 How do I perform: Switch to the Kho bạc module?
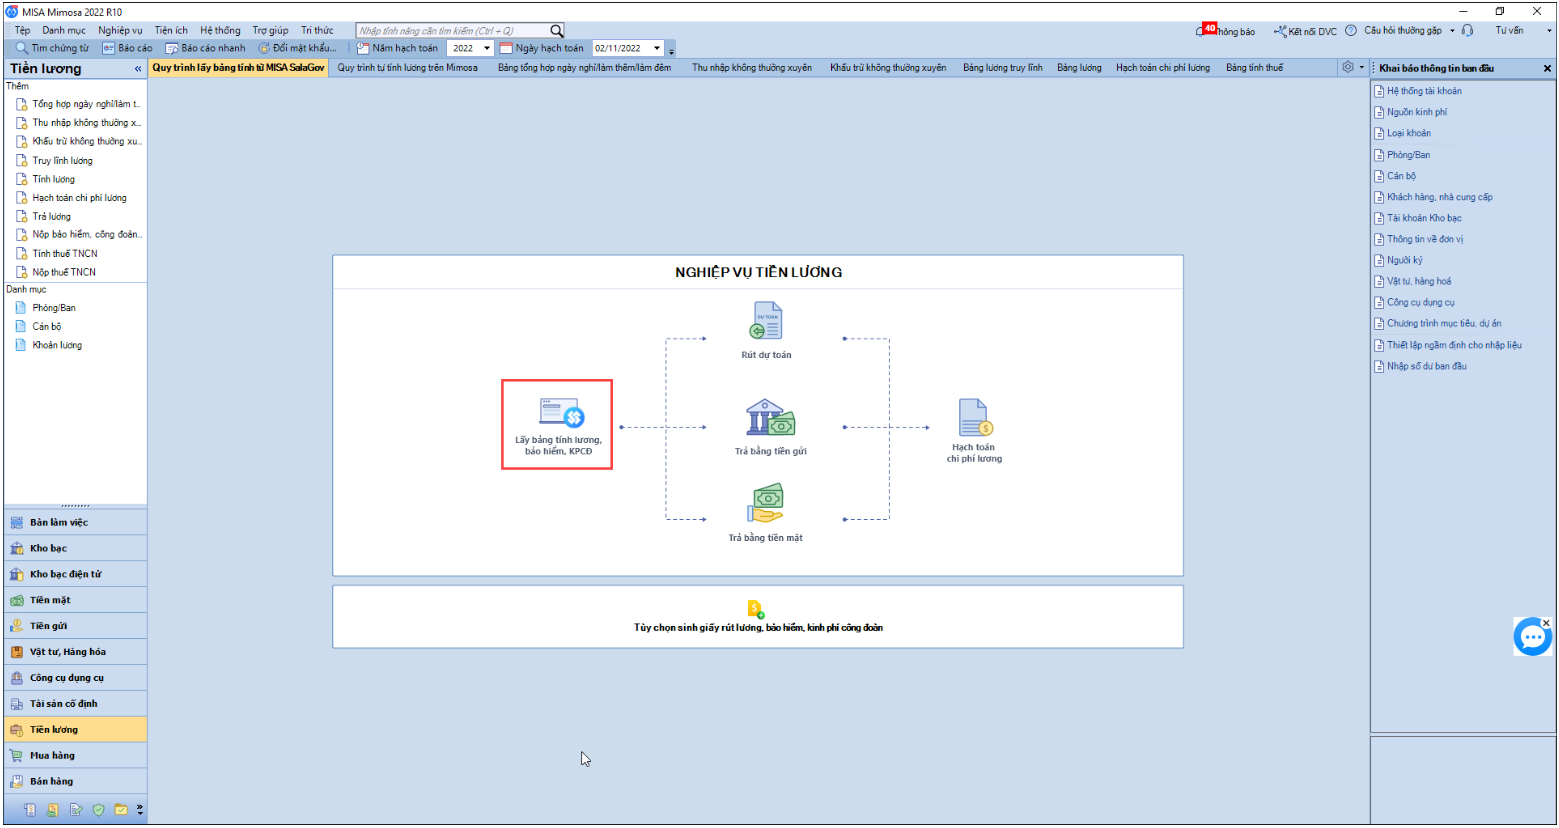point(75,548)
